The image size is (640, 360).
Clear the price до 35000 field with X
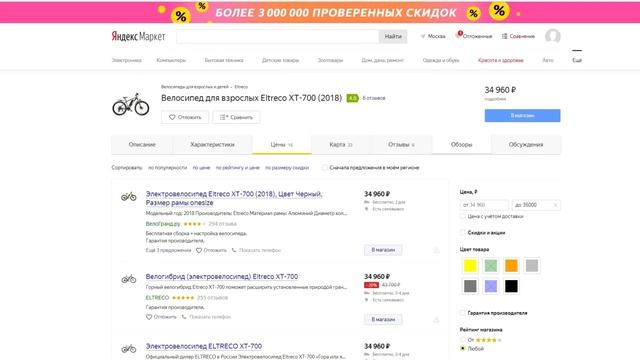556,205
